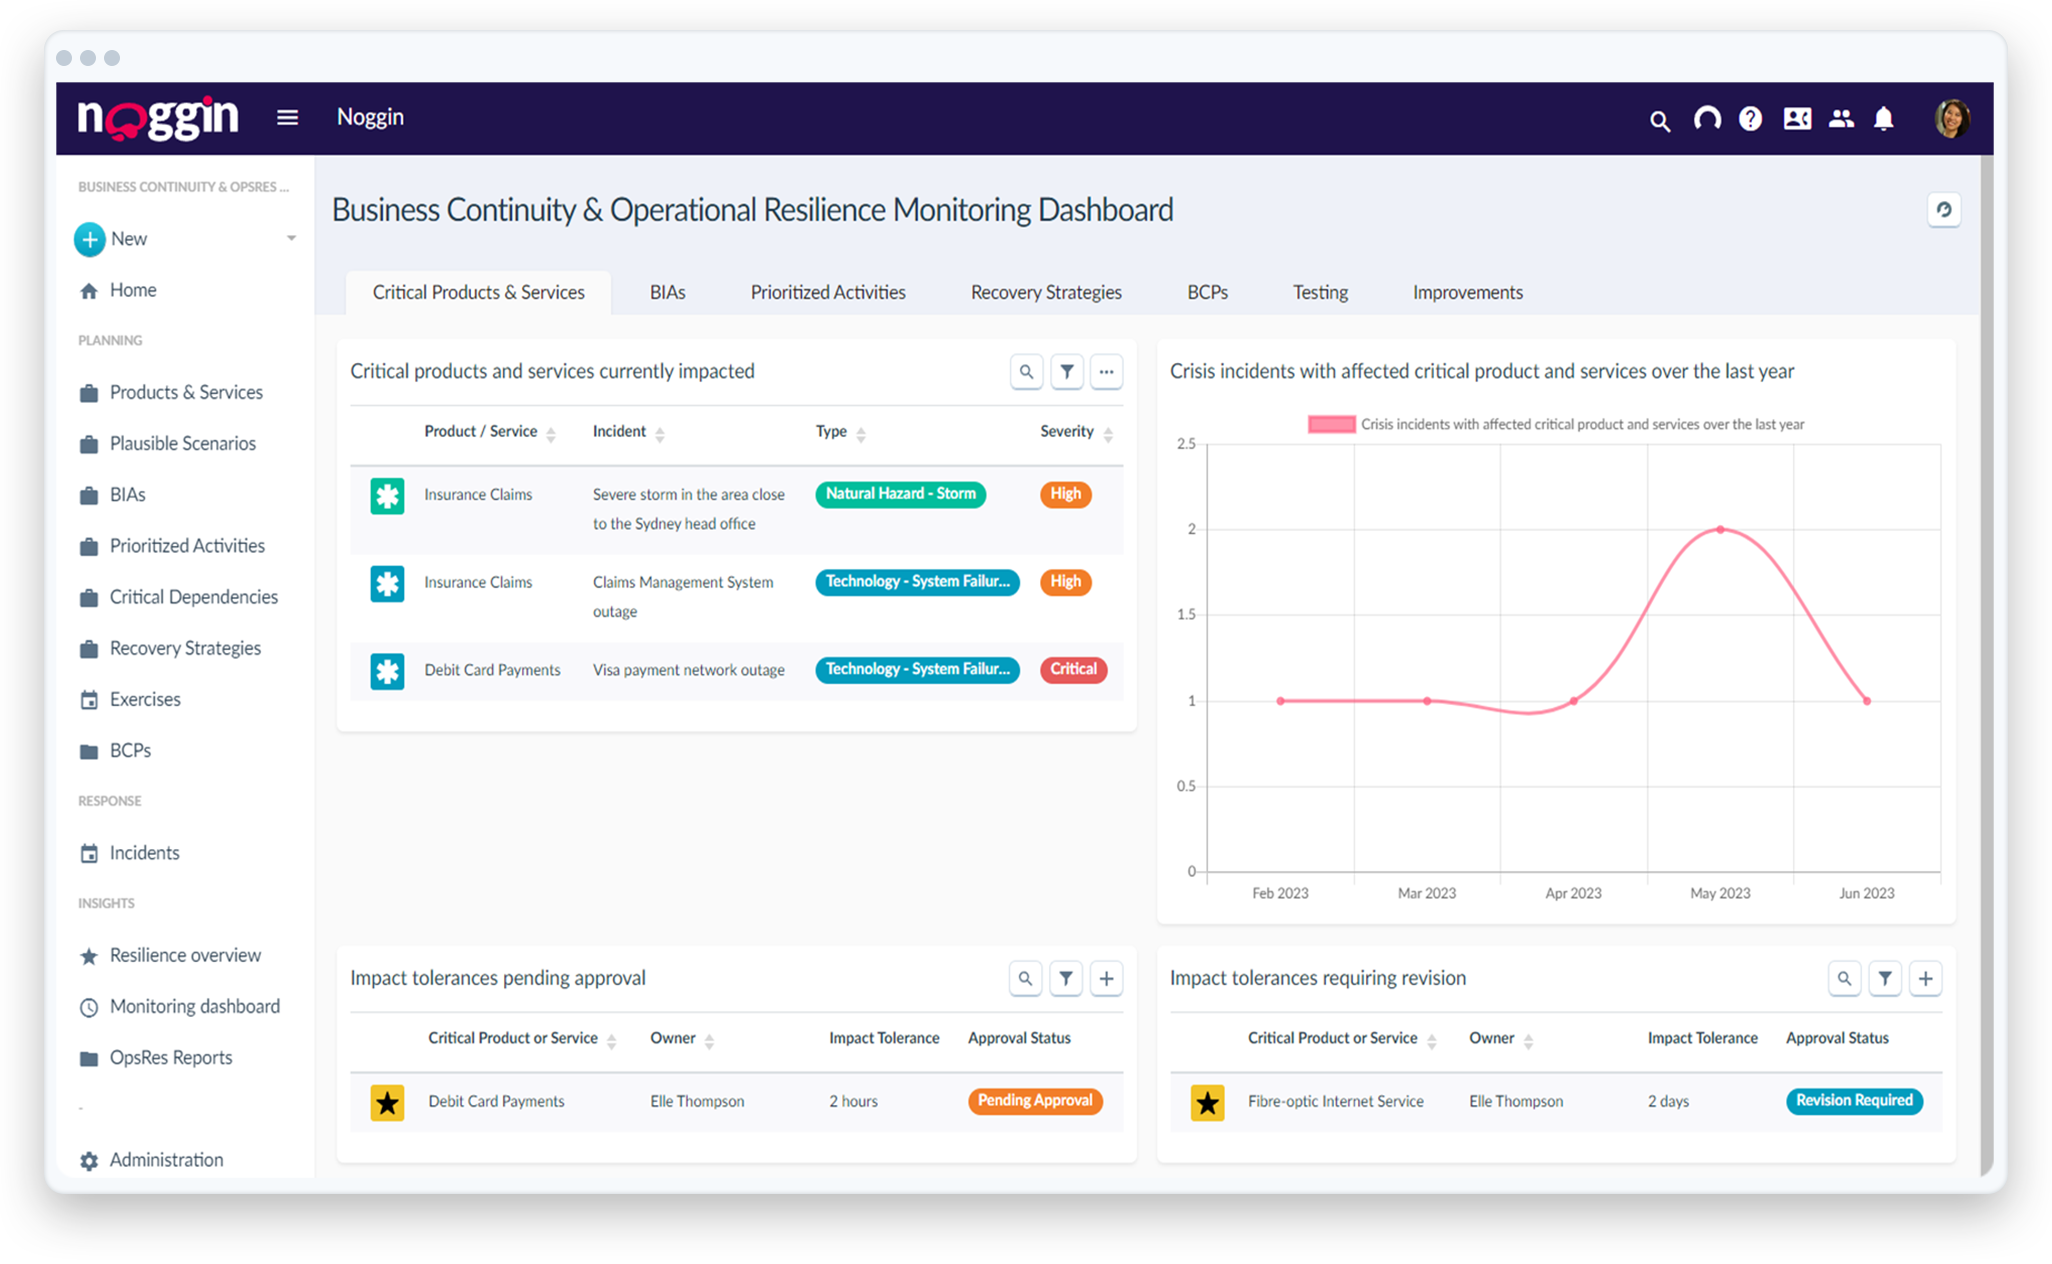This screenshot has height=1264, width=2052.
Task: Switch to the Recovery Strategies tab
Action: point(1045,292)
